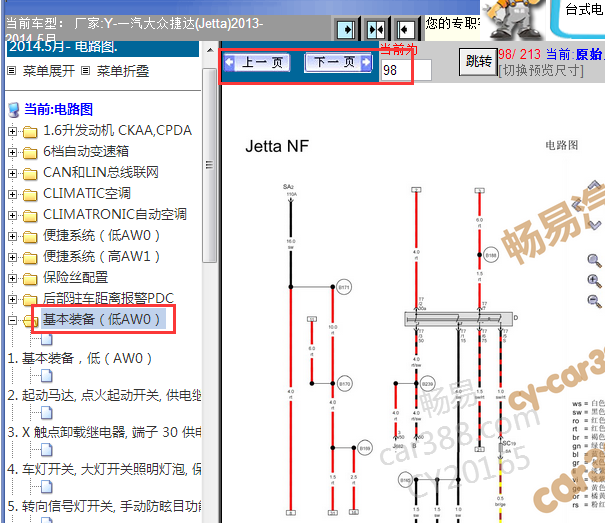605x523 pixels.
Task: Click the folder icon for 便捷系统（高AW1）
Action: tap(30, 258)
